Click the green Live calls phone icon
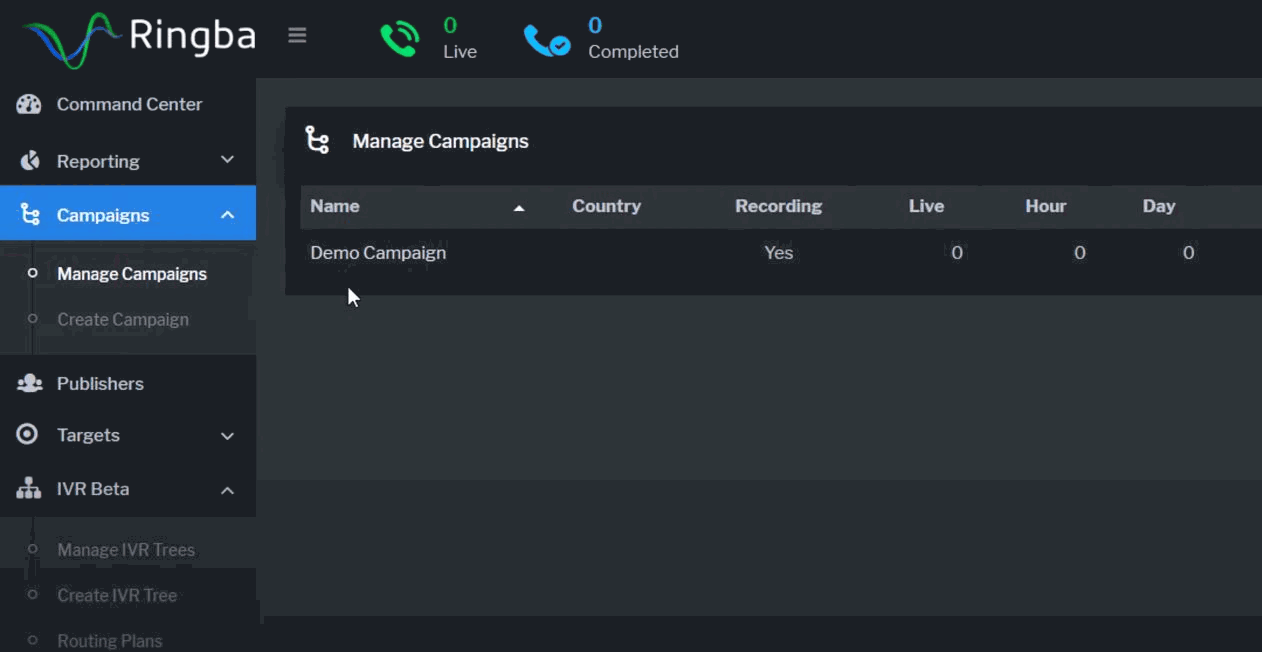Viewport: 1262px width, 652px height. tap(399, 37)
